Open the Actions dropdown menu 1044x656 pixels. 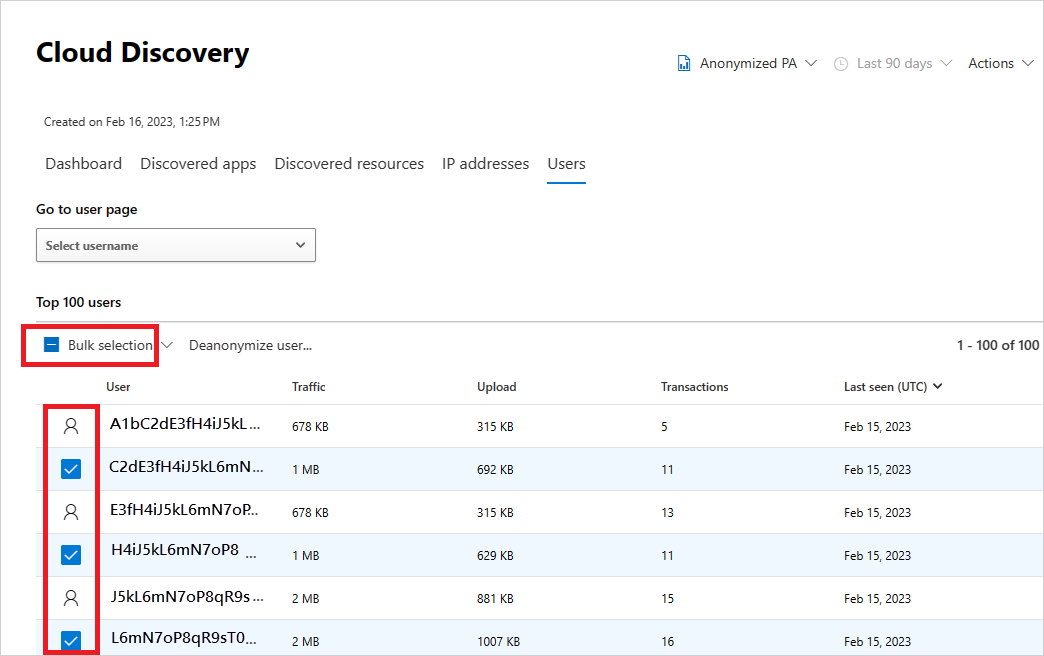pyautogui.click(x=995, y=62)
